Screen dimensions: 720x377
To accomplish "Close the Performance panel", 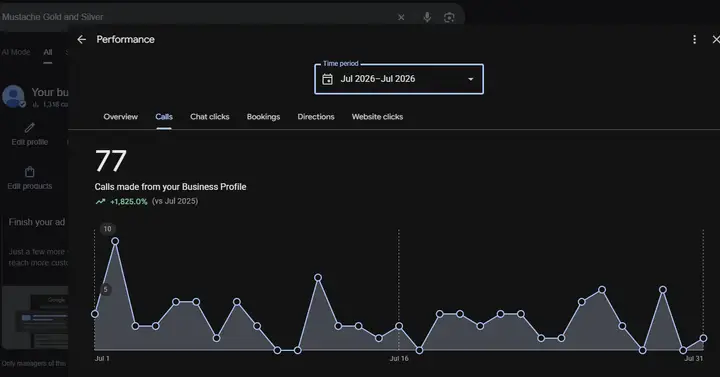I will [715, 39].
